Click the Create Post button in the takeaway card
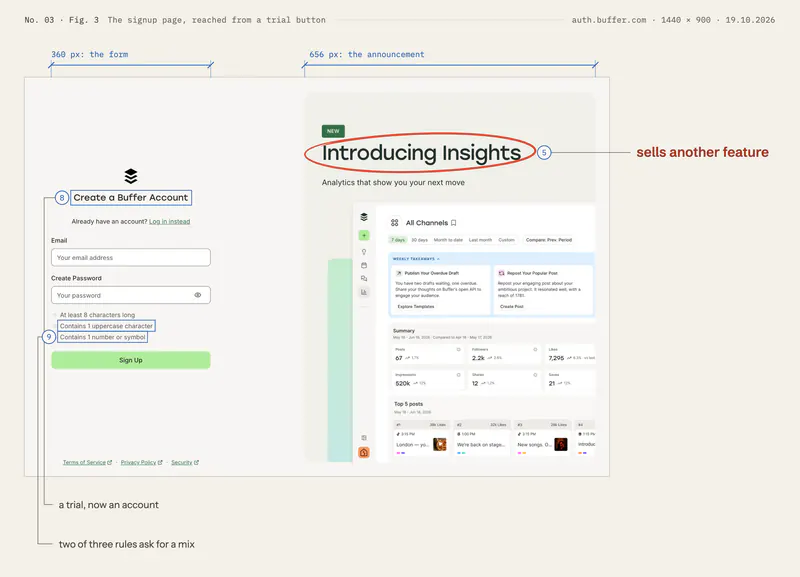 [511, 307]
